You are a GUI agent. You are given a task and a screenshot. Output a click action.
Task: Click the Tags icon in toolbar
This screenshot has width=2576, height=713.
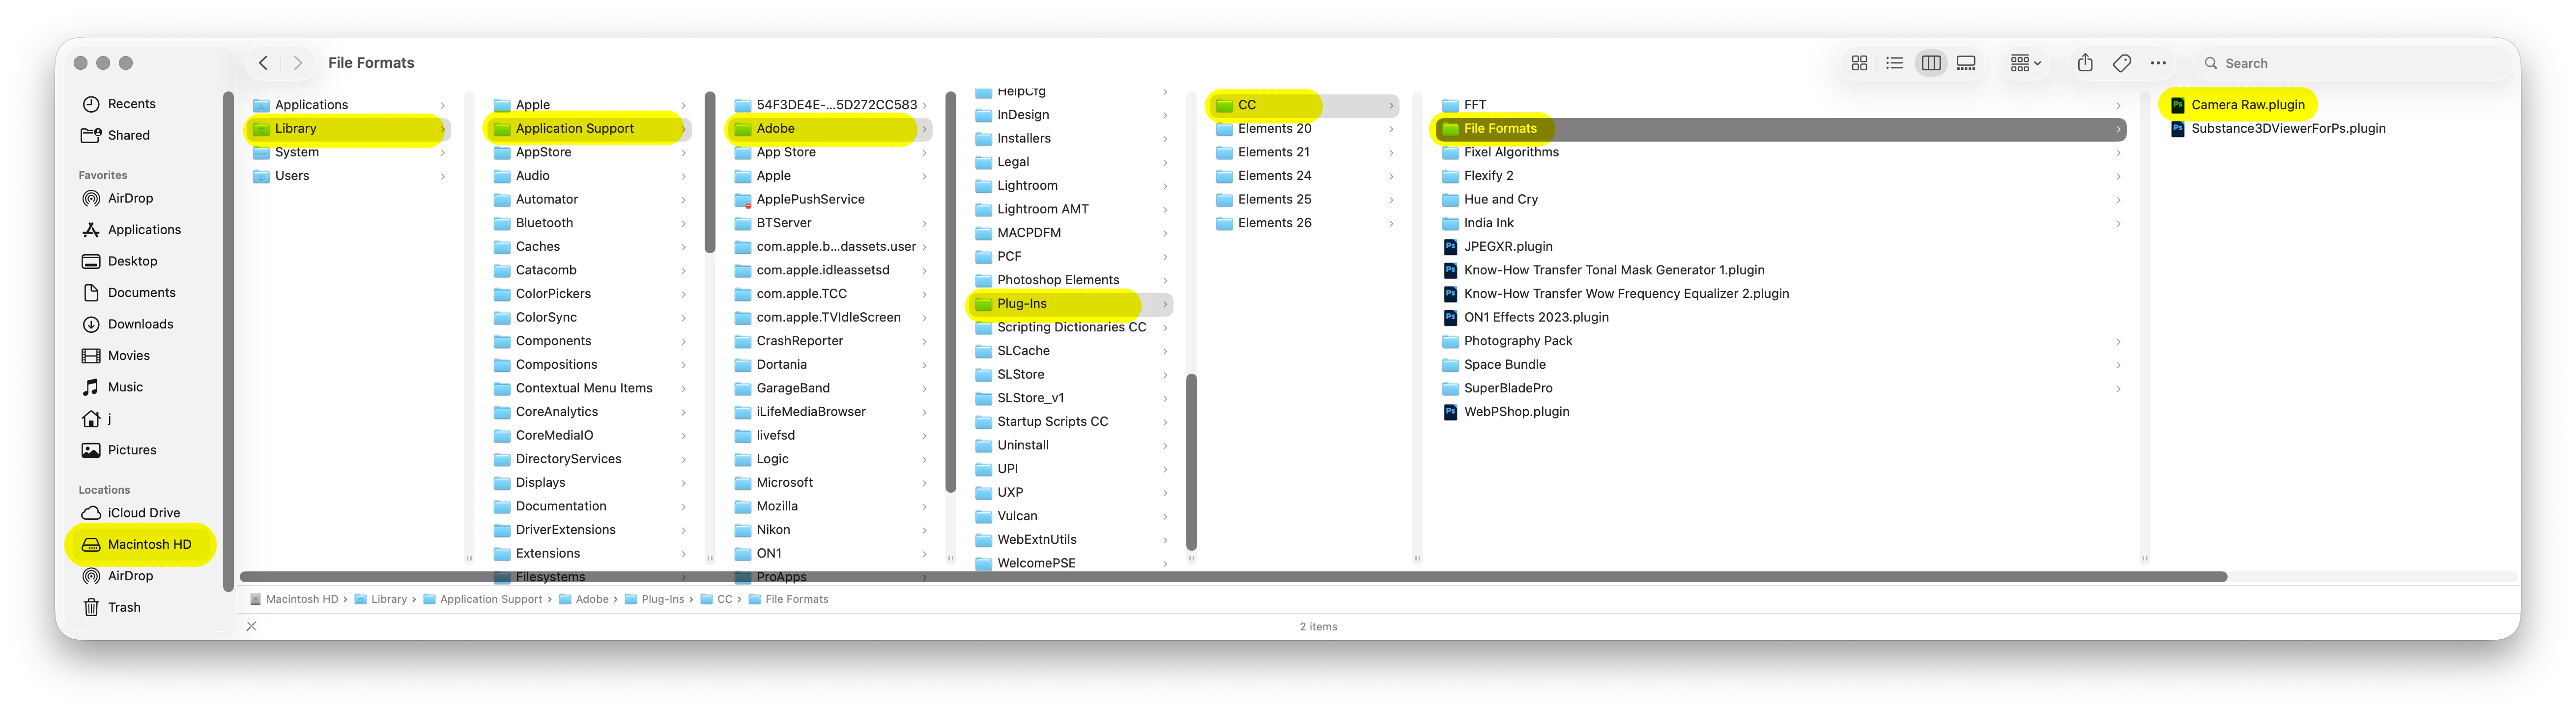coord(2121,63)
